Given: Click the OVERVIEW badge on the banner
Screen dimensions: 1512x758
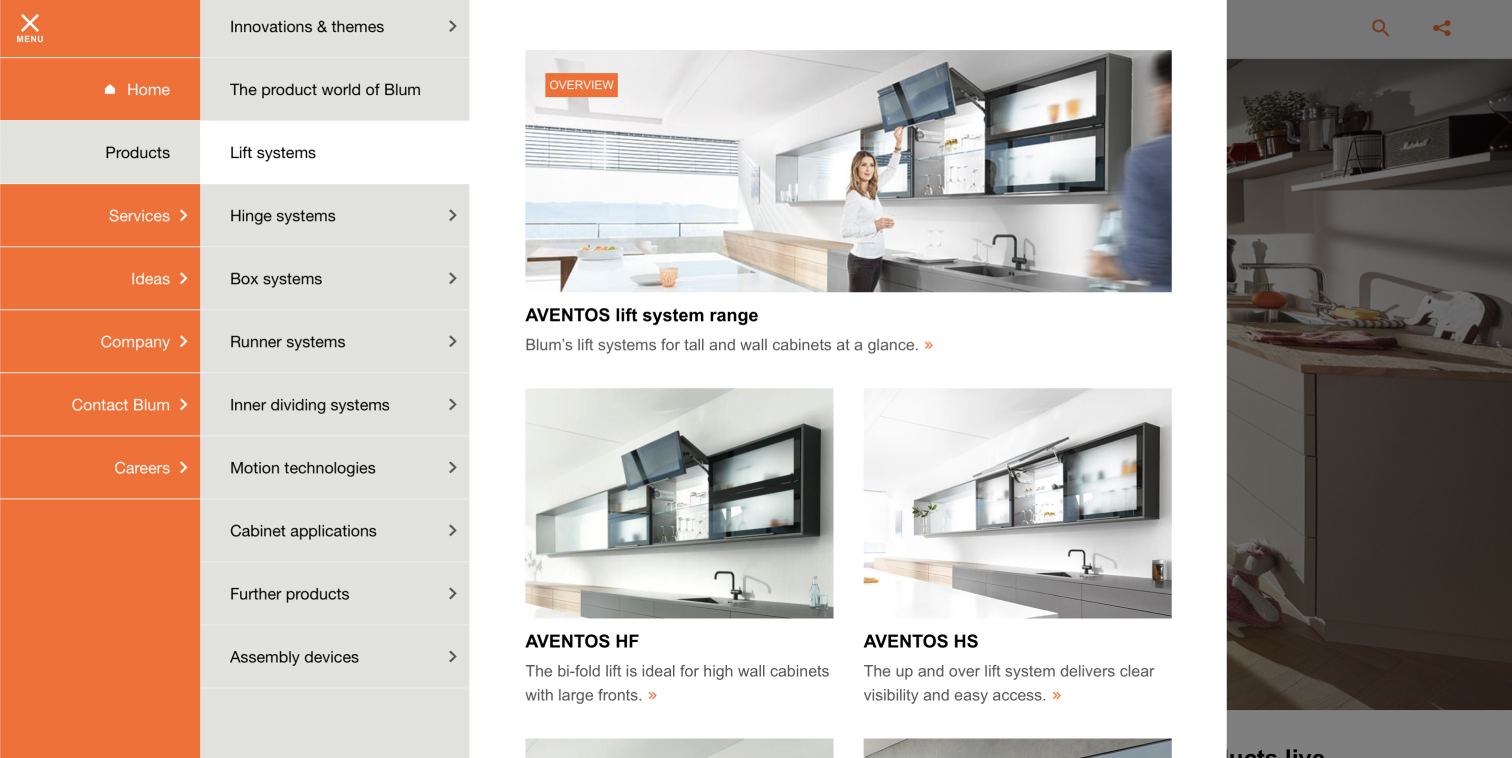Looking at the screenshot, I should tap(581, 85).
